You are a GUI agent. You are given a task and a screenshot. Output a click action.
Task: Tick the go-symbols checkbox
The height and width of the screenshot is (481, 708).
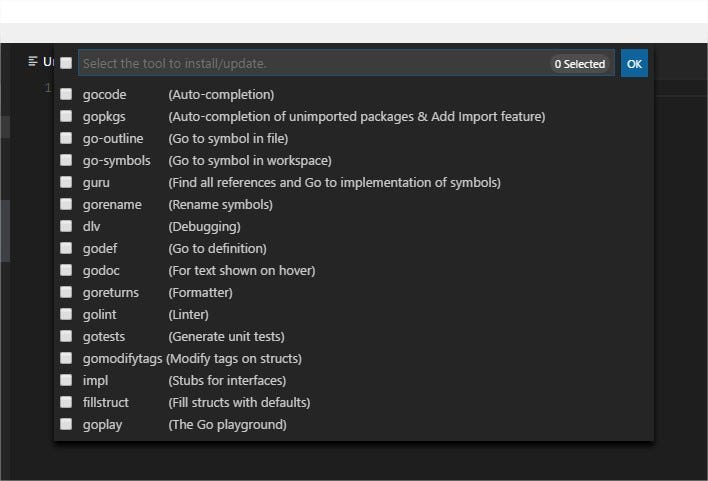point(66,160)
